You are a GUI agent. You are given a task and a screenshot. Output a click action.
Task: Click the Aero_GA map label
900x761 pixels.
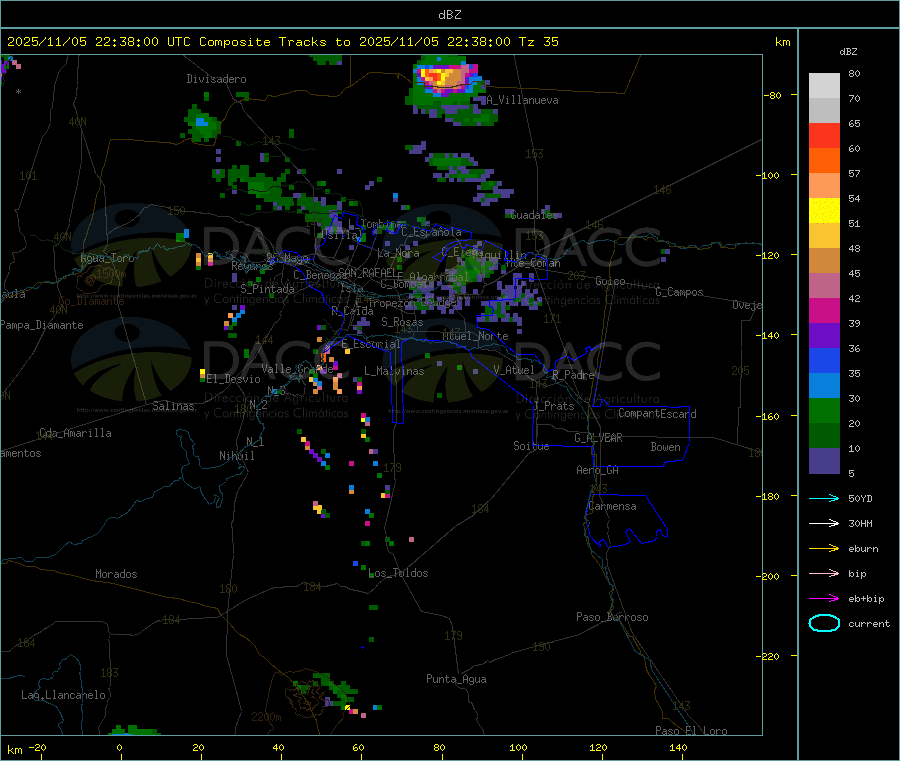click(597, 470)
